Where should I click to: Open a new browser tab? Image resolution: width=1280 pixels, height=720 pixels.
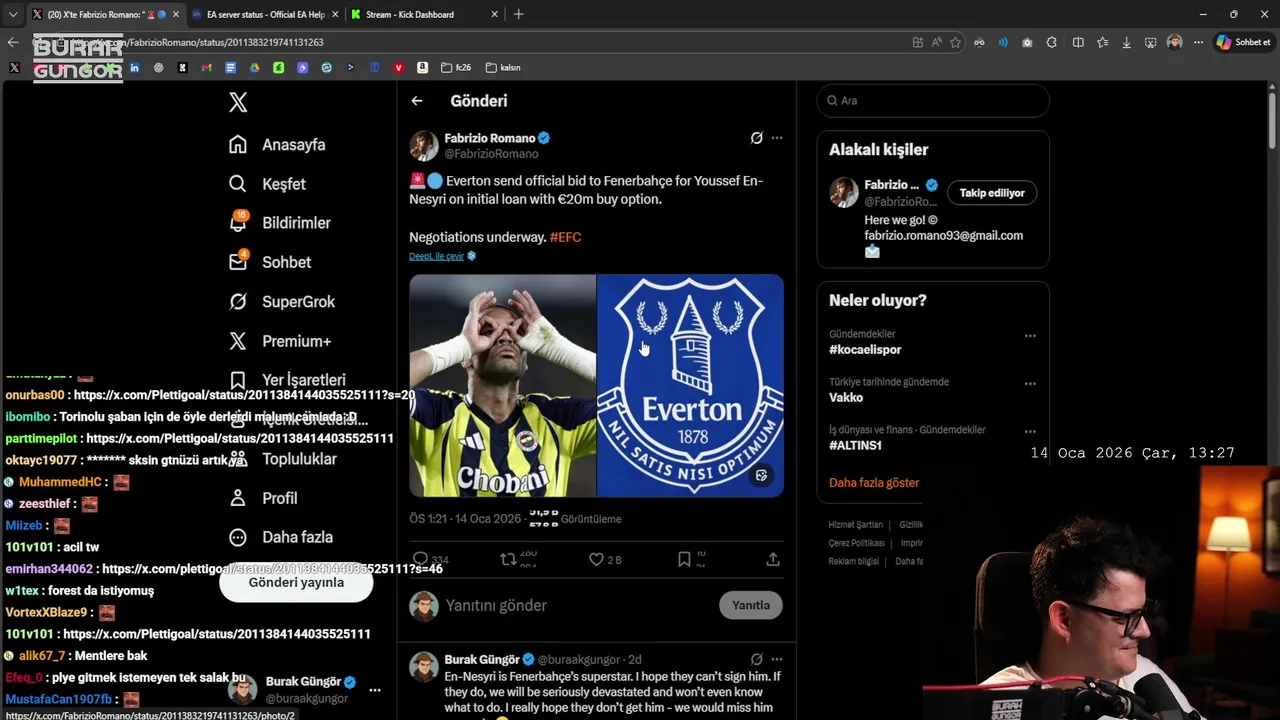(518, 14)
